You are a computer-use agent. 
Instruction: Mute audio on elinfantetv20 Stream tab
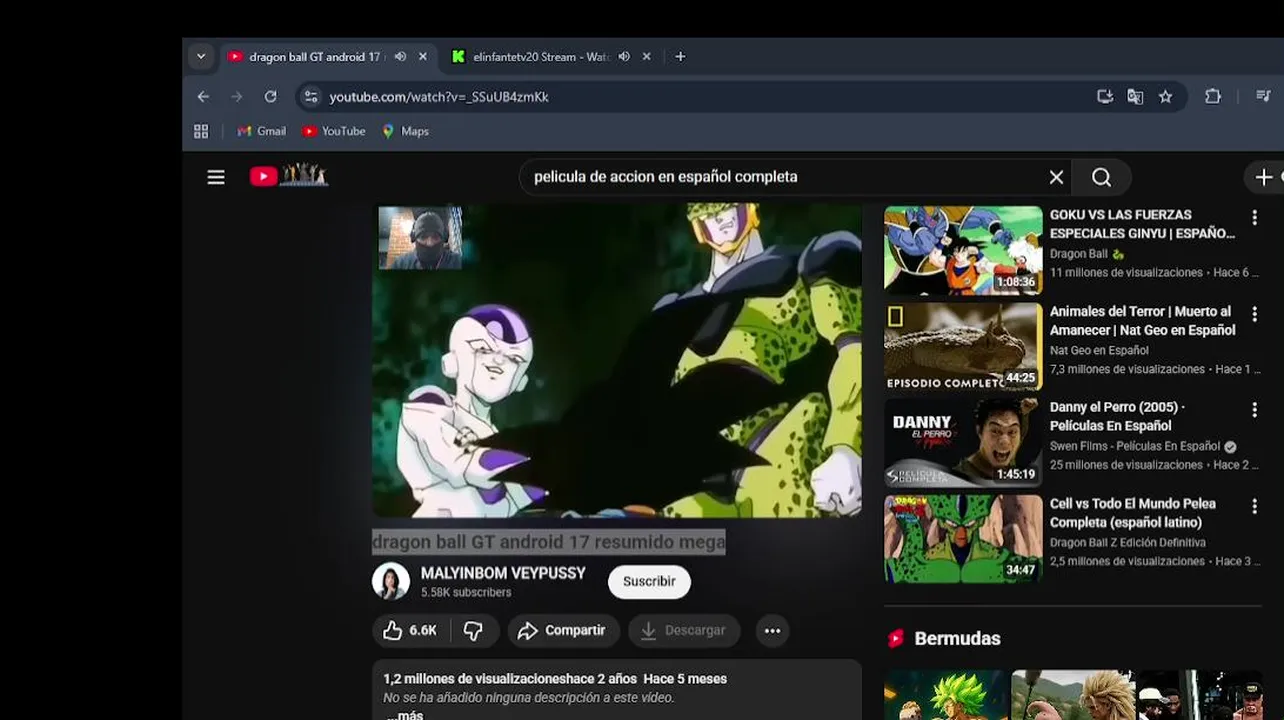[624, 57]
